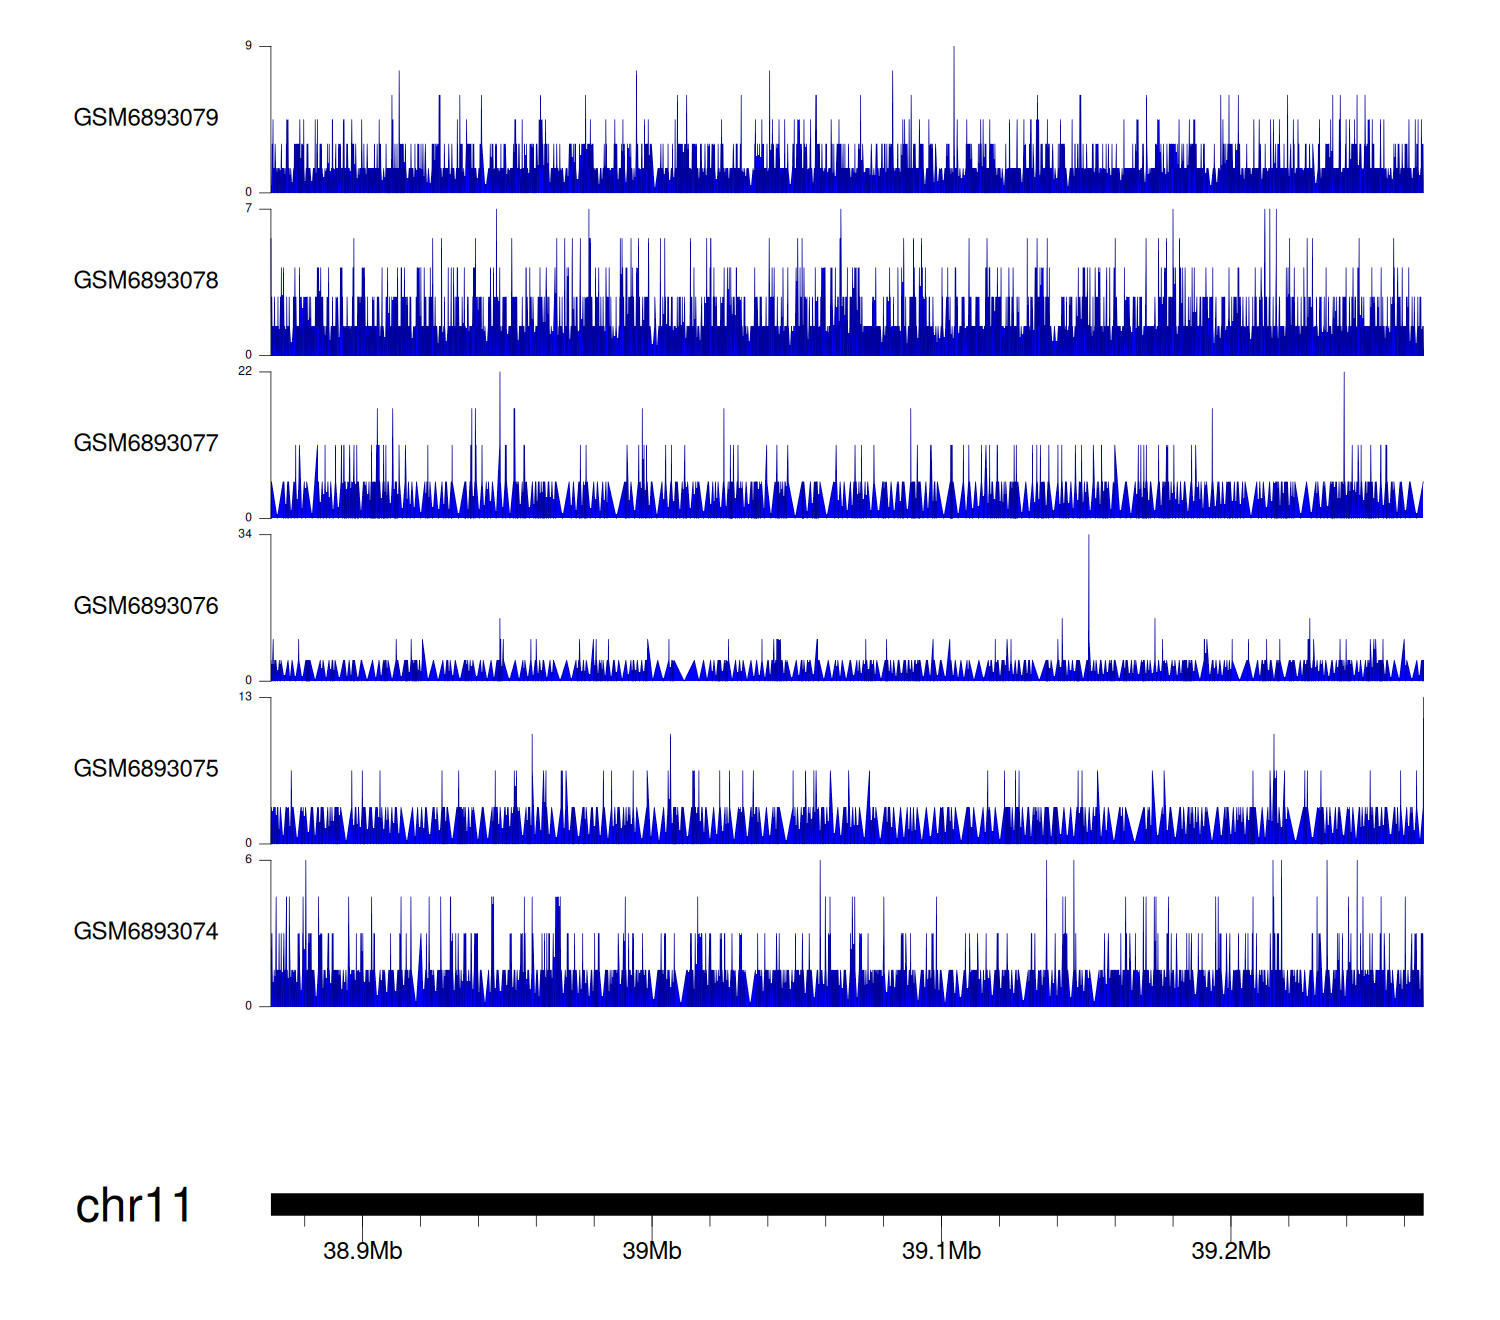Screen dimensions: 1500x1320
Task: Click y-axis maximum value 34
Action: click(245, 534)
